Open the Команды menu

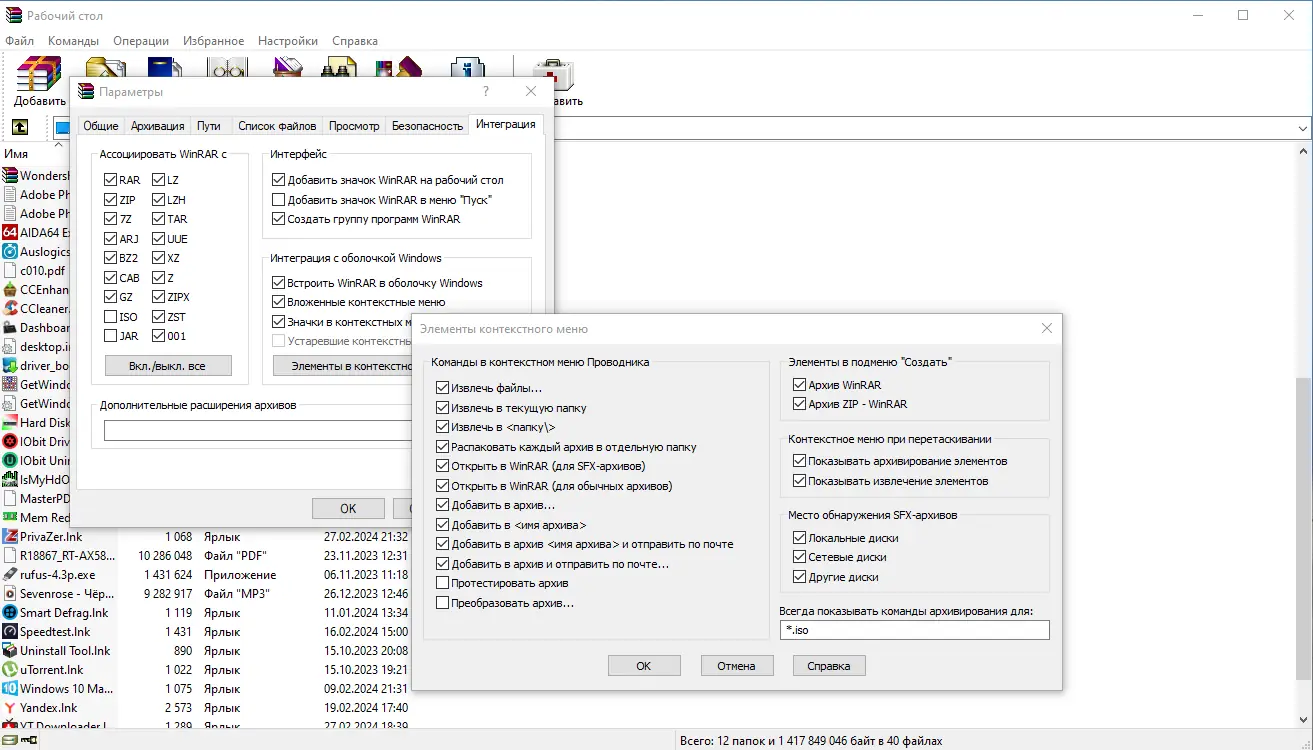pos(73,41)
